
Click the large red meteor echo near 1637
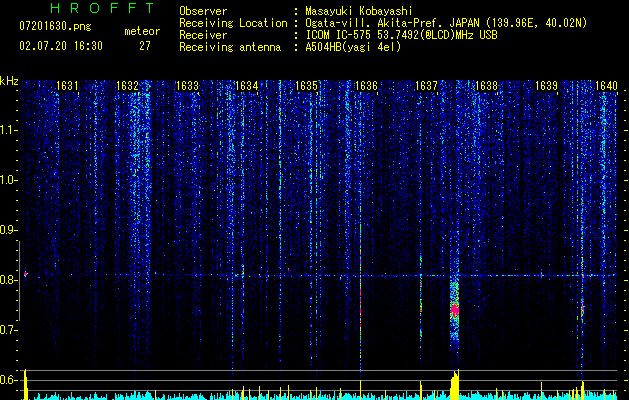coord(455,309)
